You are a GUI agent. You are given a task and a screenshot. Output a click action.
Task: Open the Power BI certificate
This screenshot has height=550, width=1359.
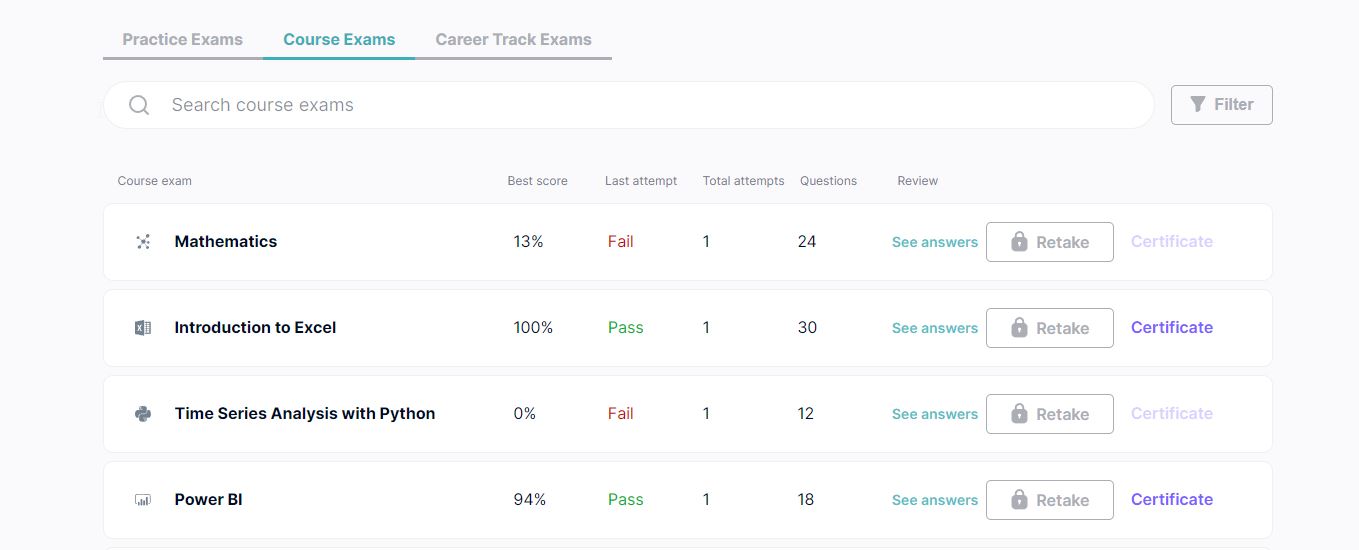[x=1171, y=500]
